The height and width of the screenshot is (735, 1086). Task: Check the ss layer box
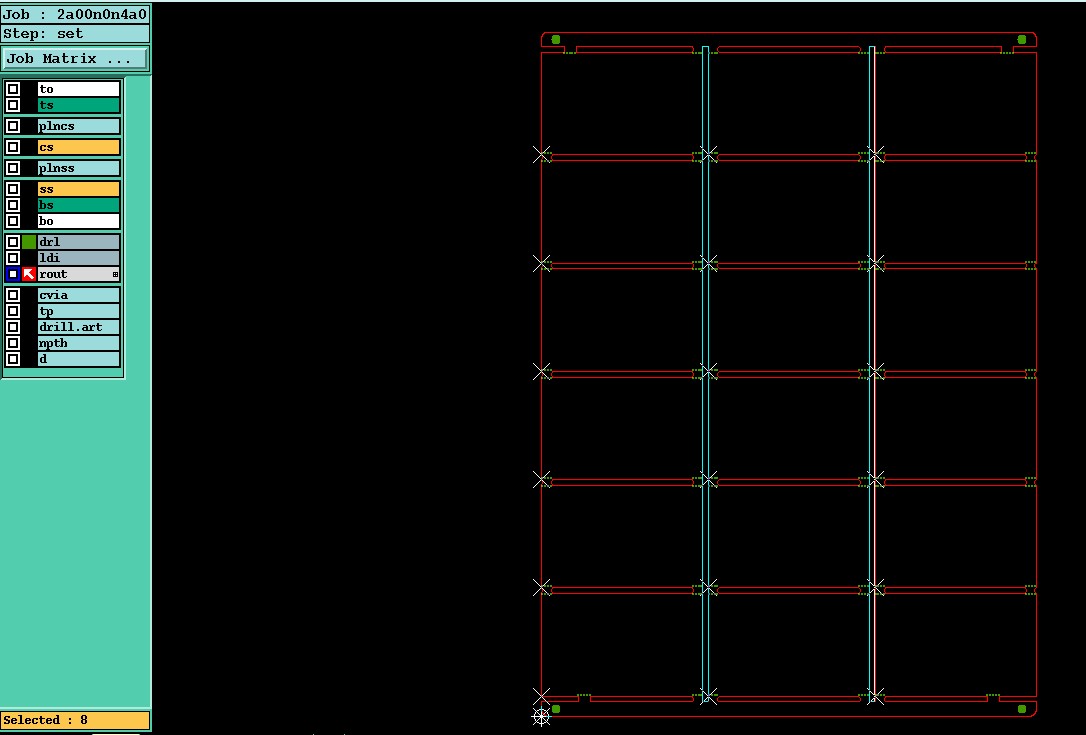[x=13, y=189]
